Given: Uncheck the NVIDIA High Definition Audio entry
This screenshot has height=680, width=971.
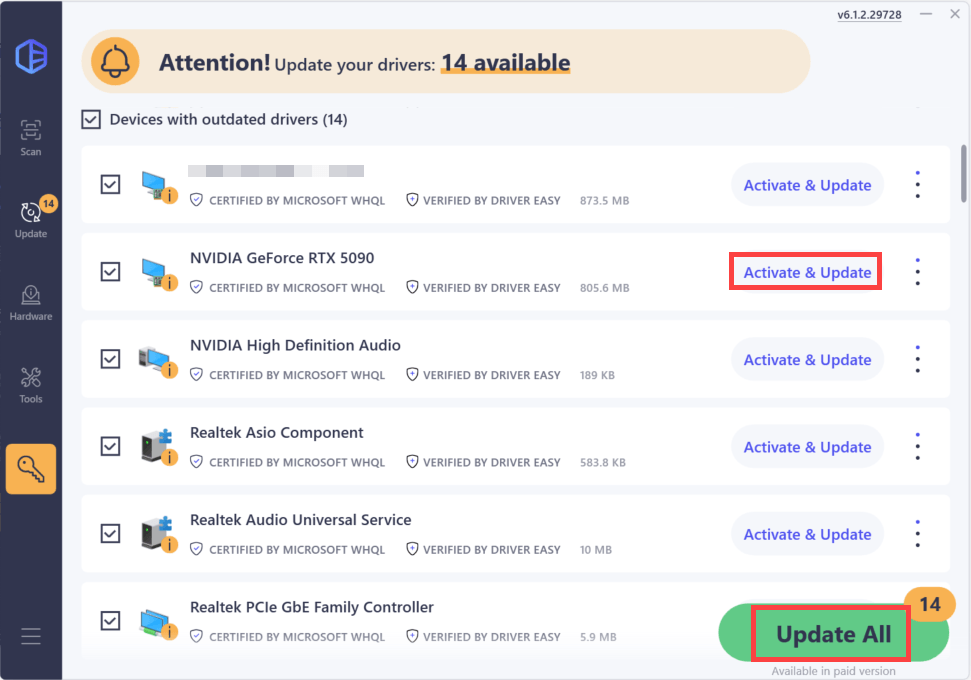Looking at the screenshot, I should 110,359.
